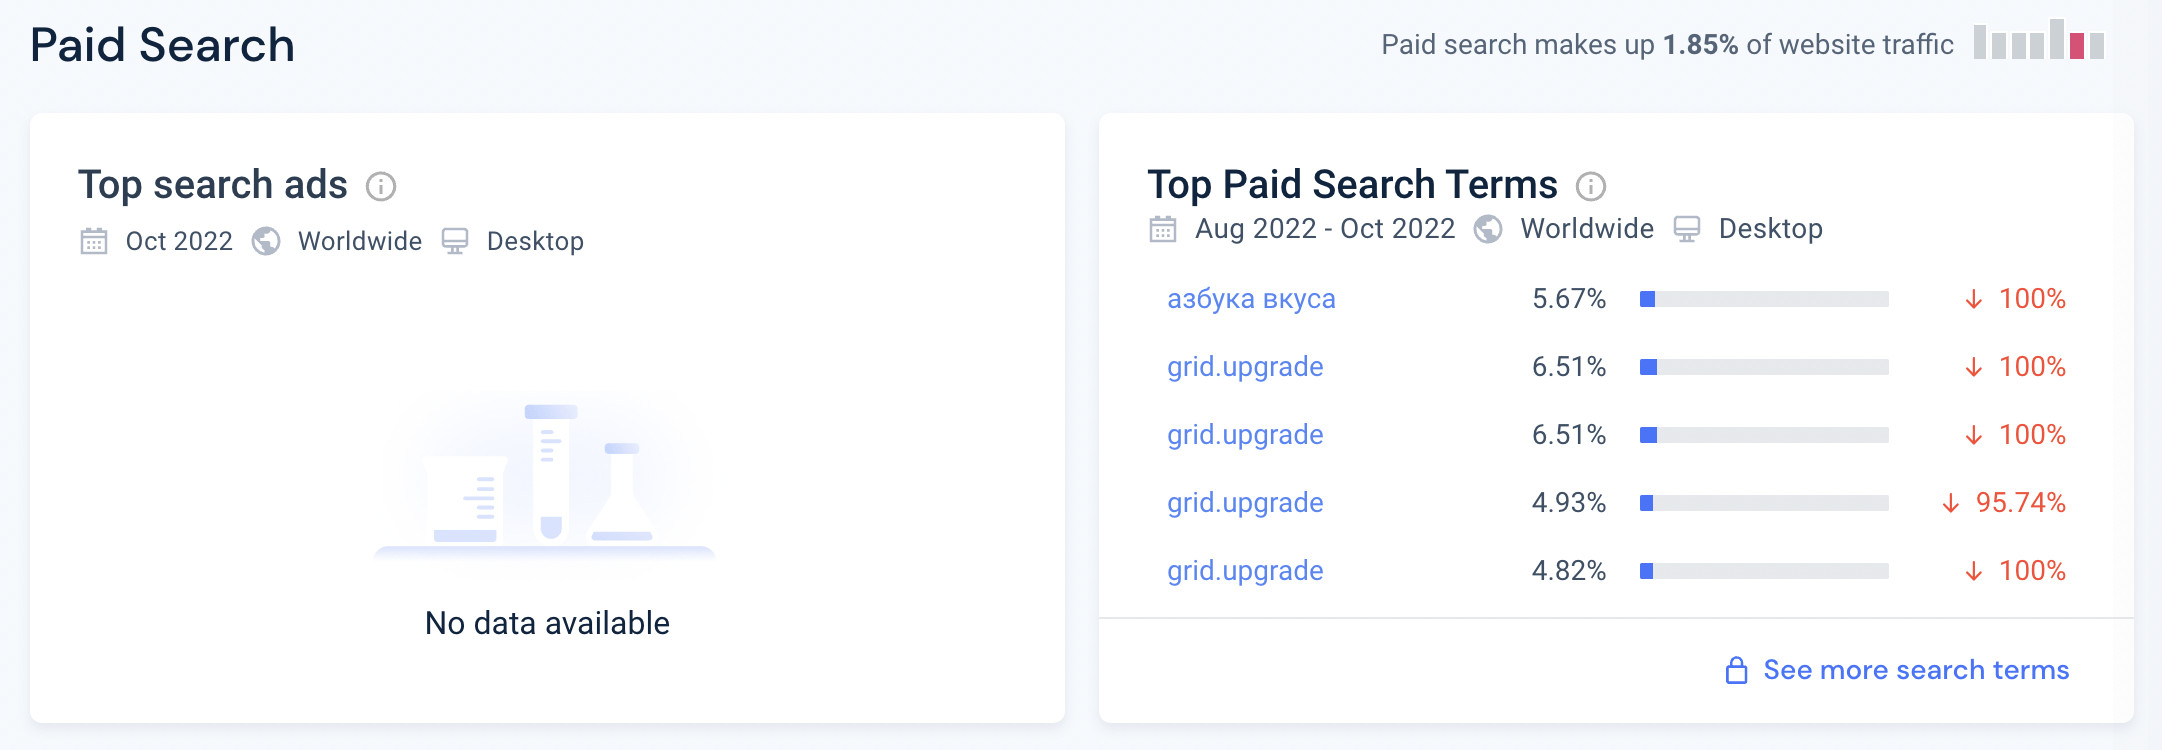The width and height of the screenshot is (2162, 750).
Task: Open the азбука вкуса search term
Action: [x=1251, y=299]
